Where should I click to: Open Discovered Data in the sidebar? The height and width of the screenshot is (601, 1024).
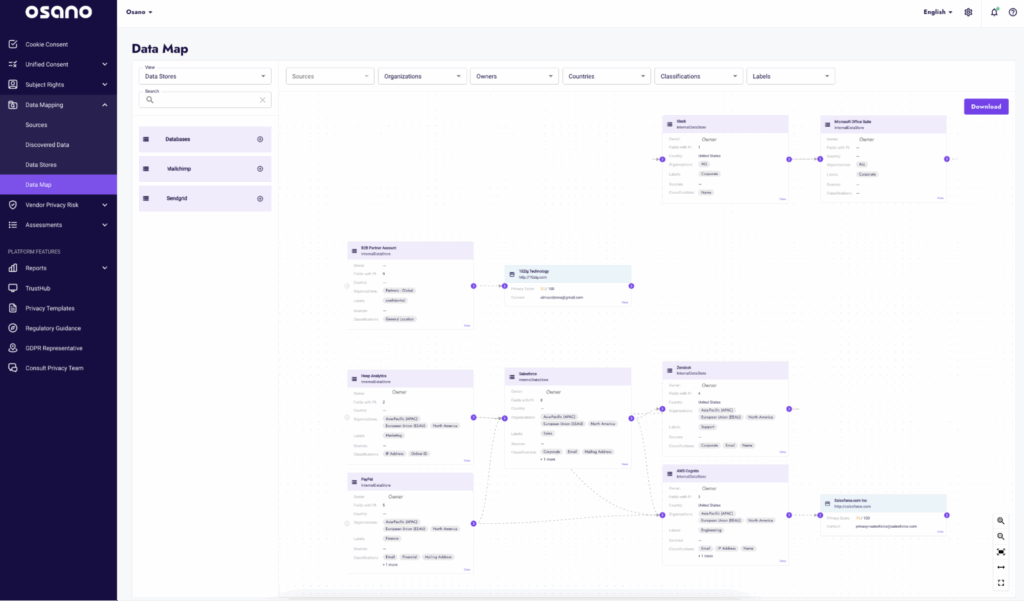47,145
